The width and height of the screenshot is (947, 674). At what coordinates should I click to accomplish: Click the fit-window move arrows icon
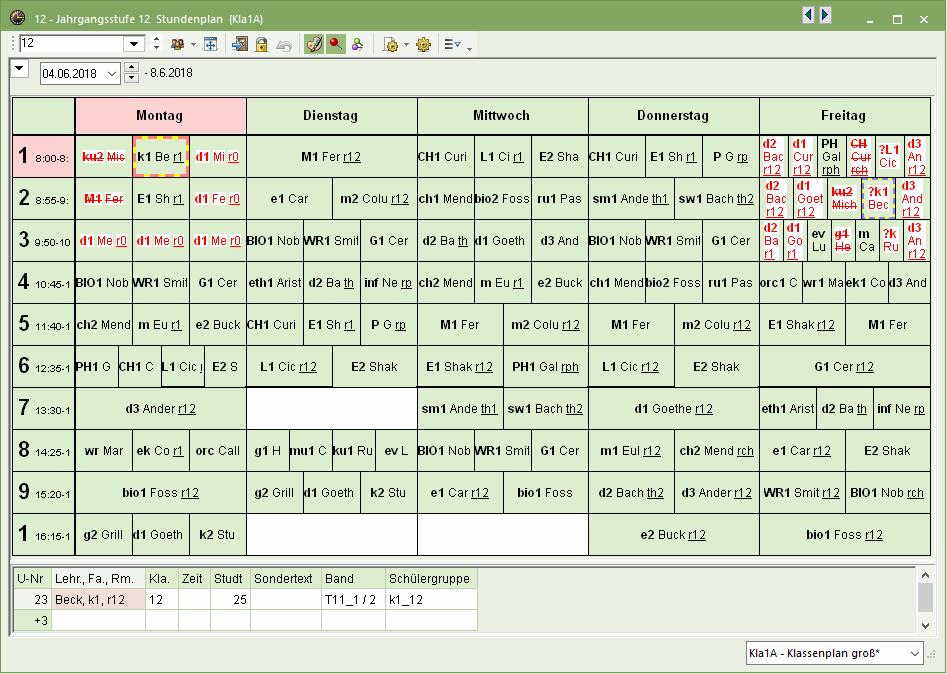(x=210, y=44)
